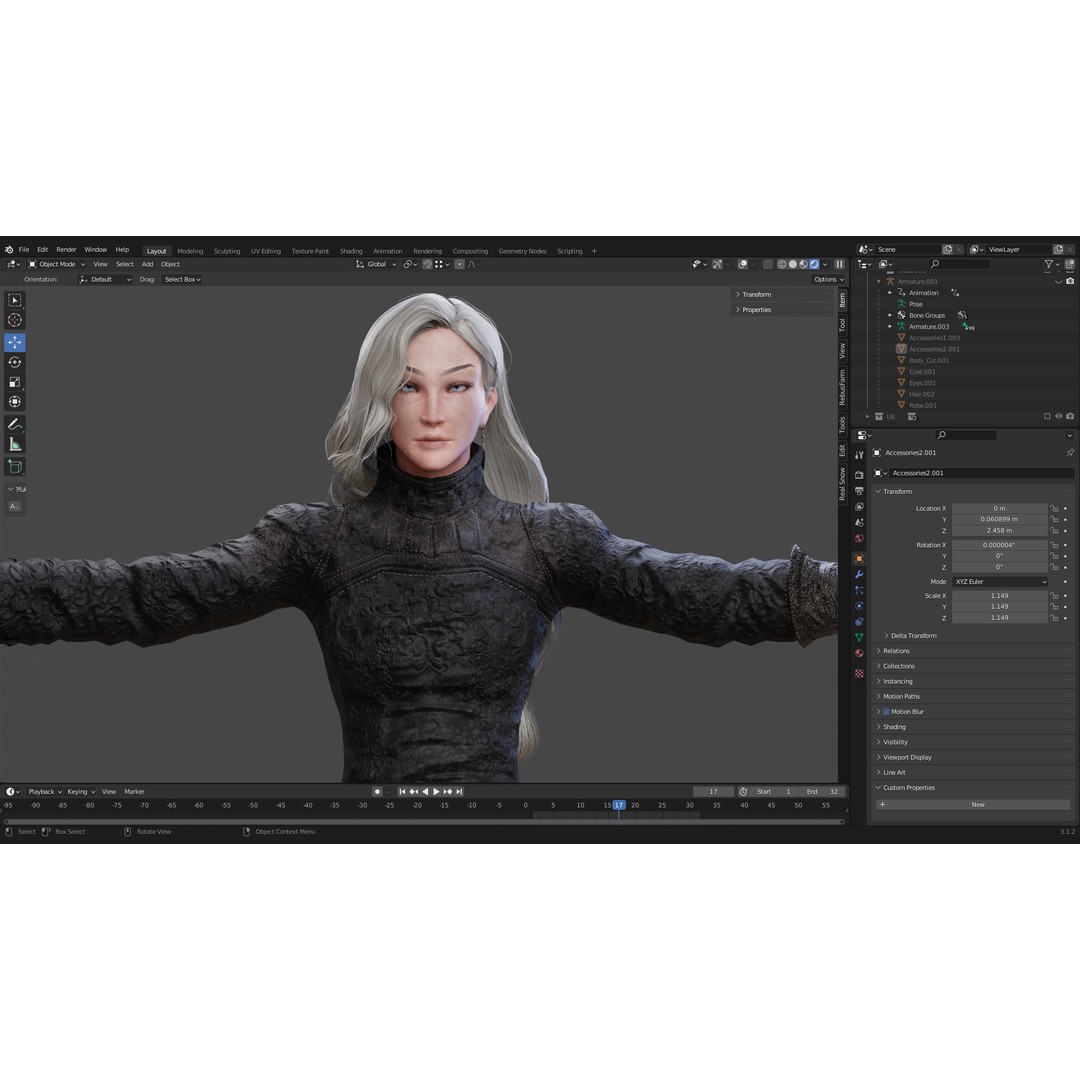Switch to the Shading workspace tab

coord(351,251)
